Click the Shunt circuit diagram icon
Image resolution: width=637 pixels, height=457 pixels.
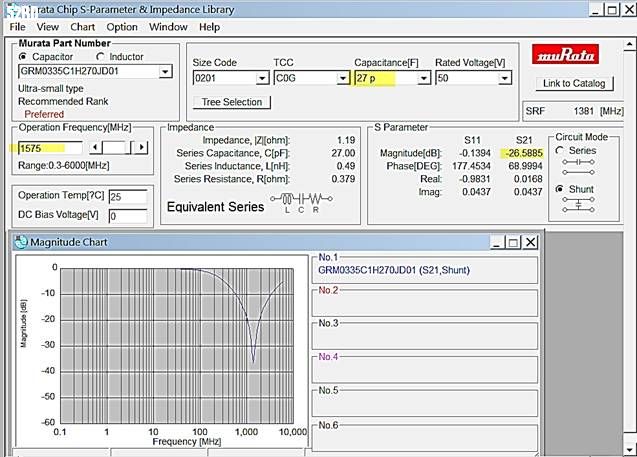pyautogui.click(x=578, y=205)
